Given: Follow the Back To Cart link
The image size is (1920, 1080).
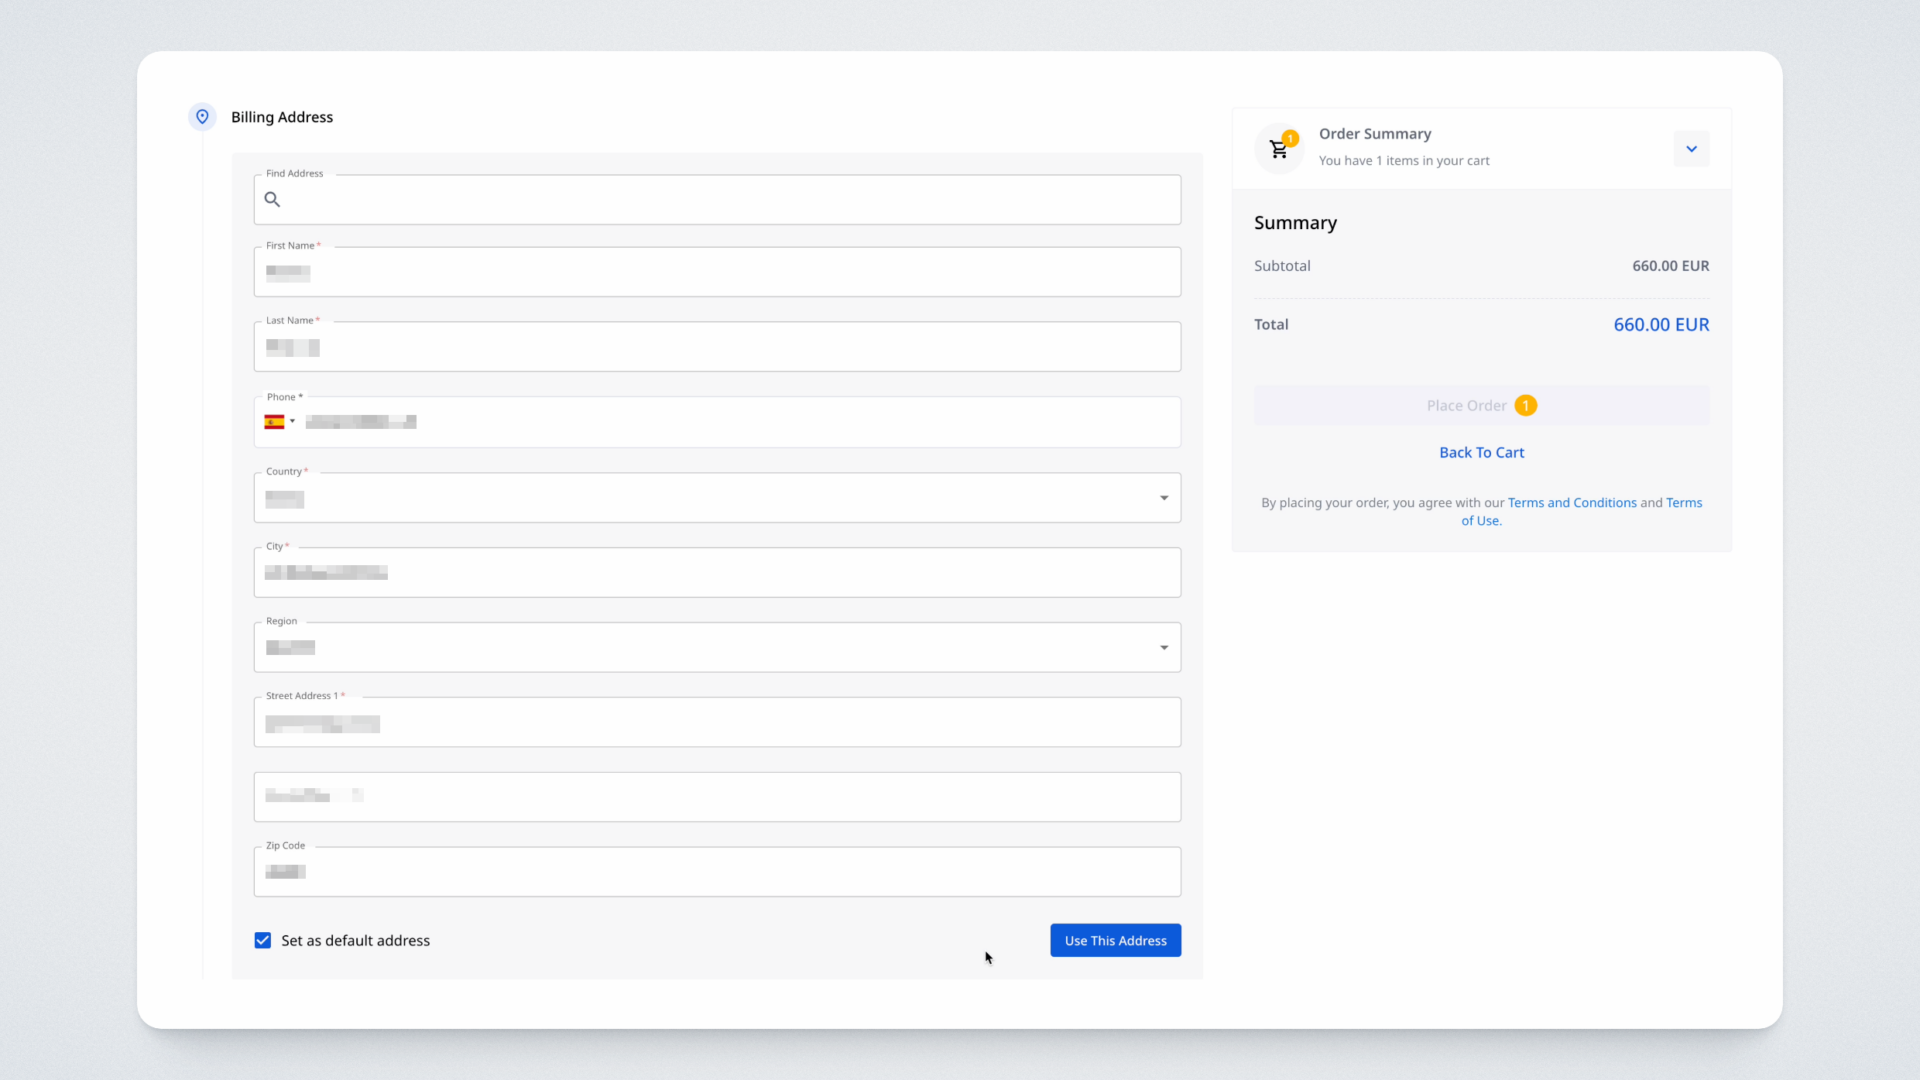Looking at the screenshot, I should click(1481, 452).
